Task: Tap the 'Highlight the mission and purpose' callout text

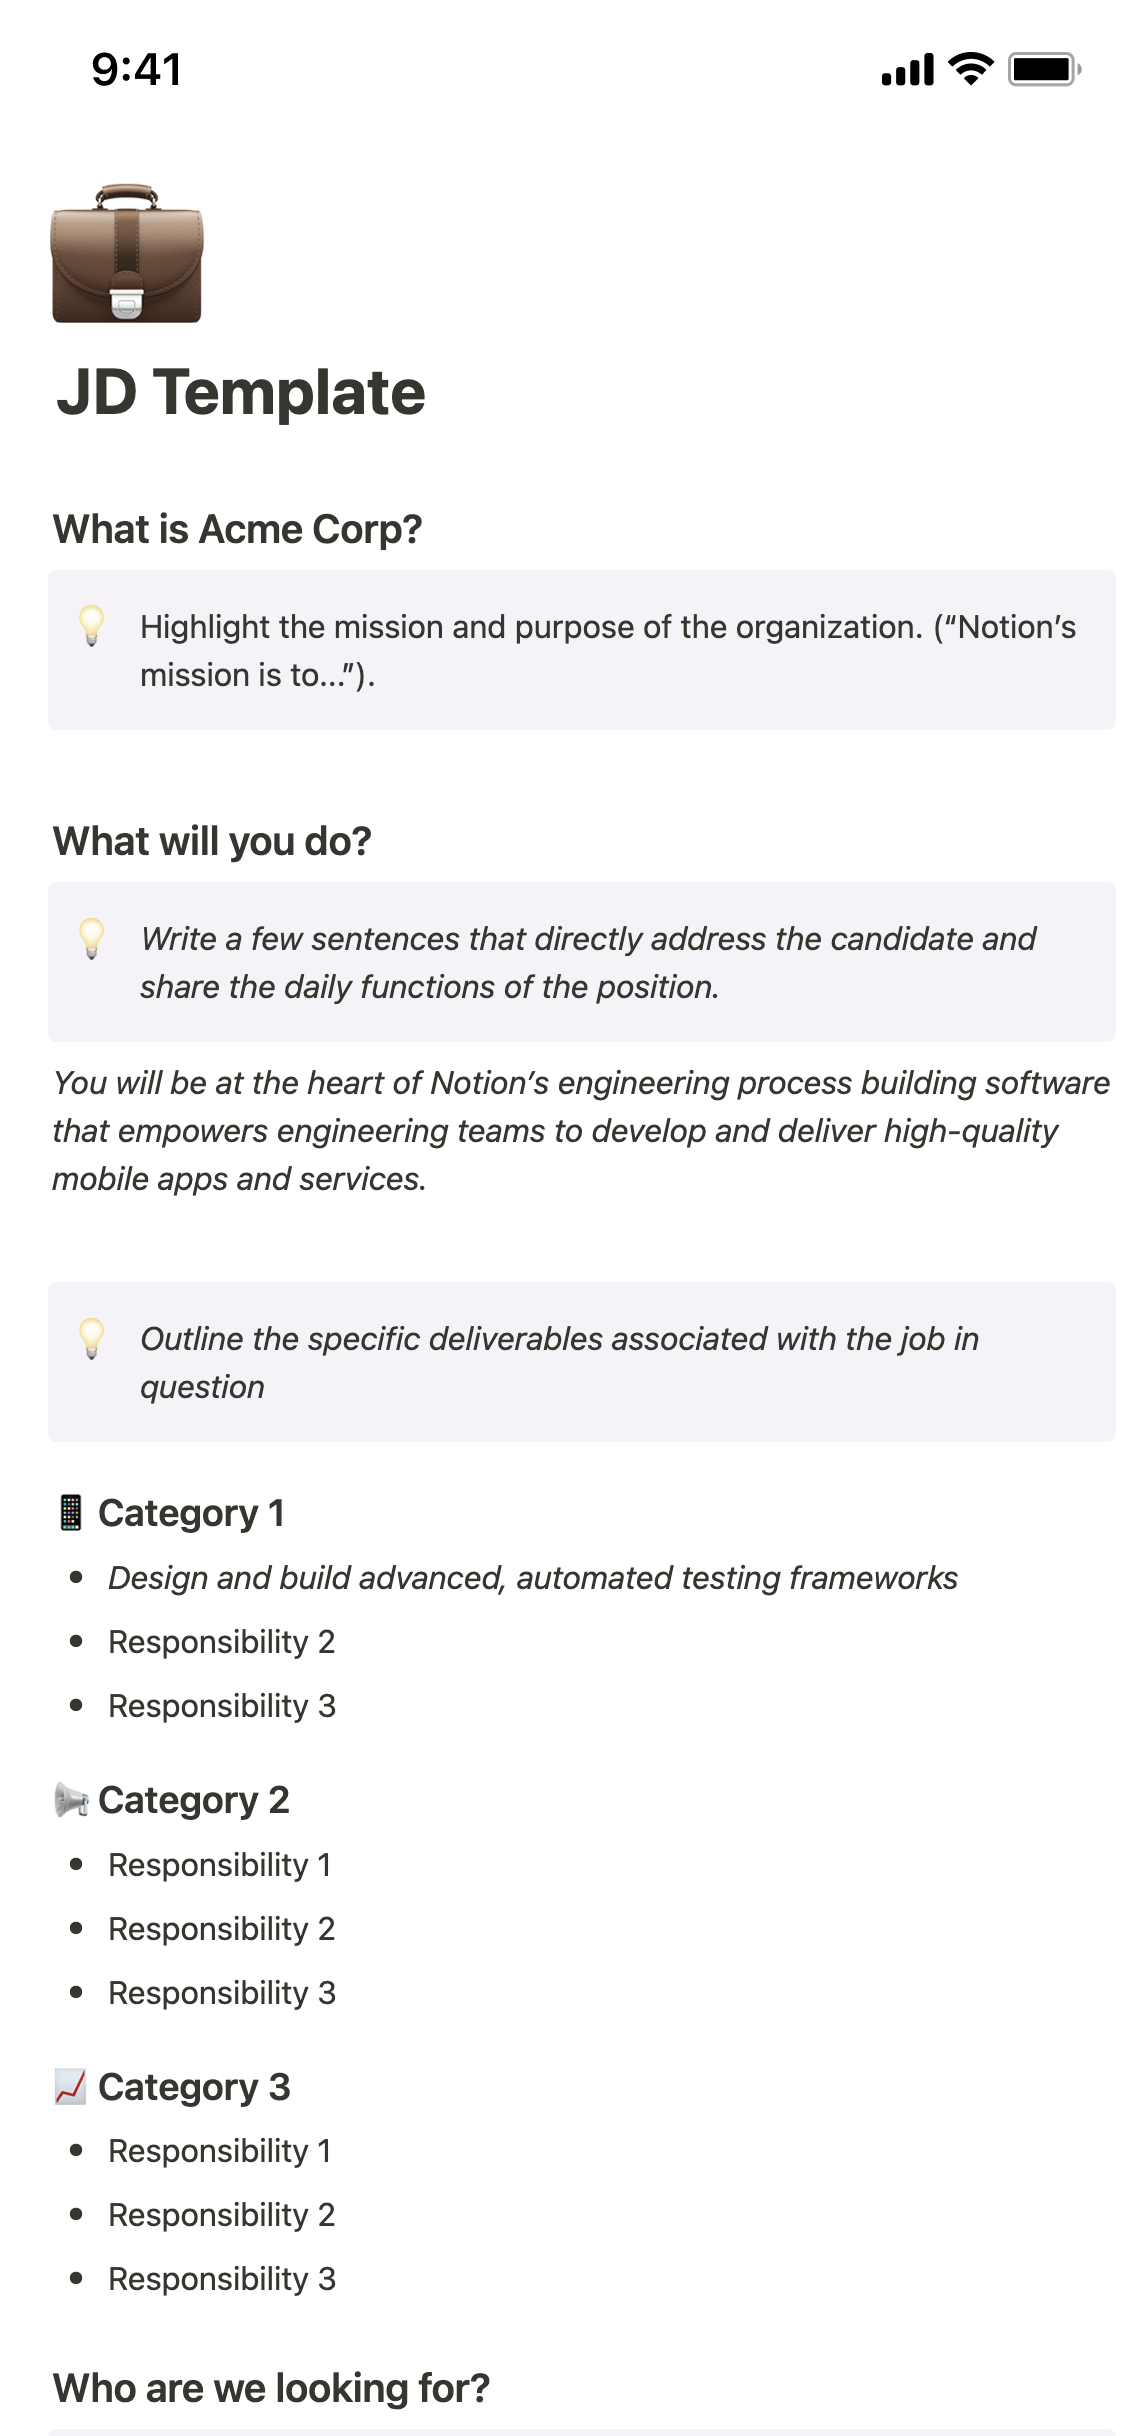Action: 607,650
